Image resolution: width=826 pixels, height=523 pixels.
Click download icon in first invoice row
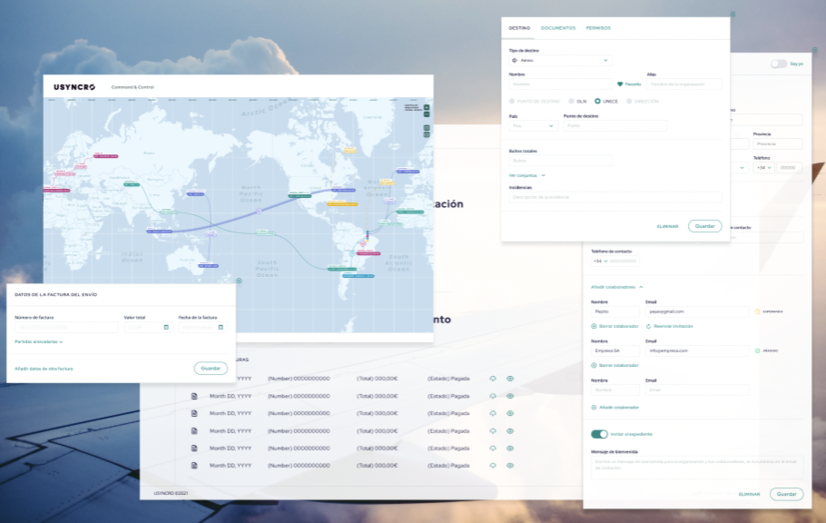tap(492, 378)
